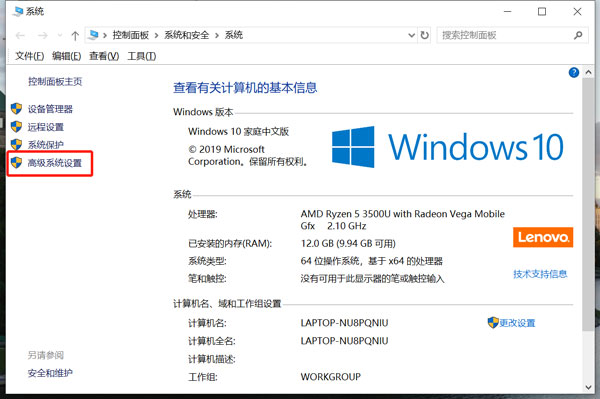Open the 工具(T) menu
600x399 pixels.
tap(142, 56)
